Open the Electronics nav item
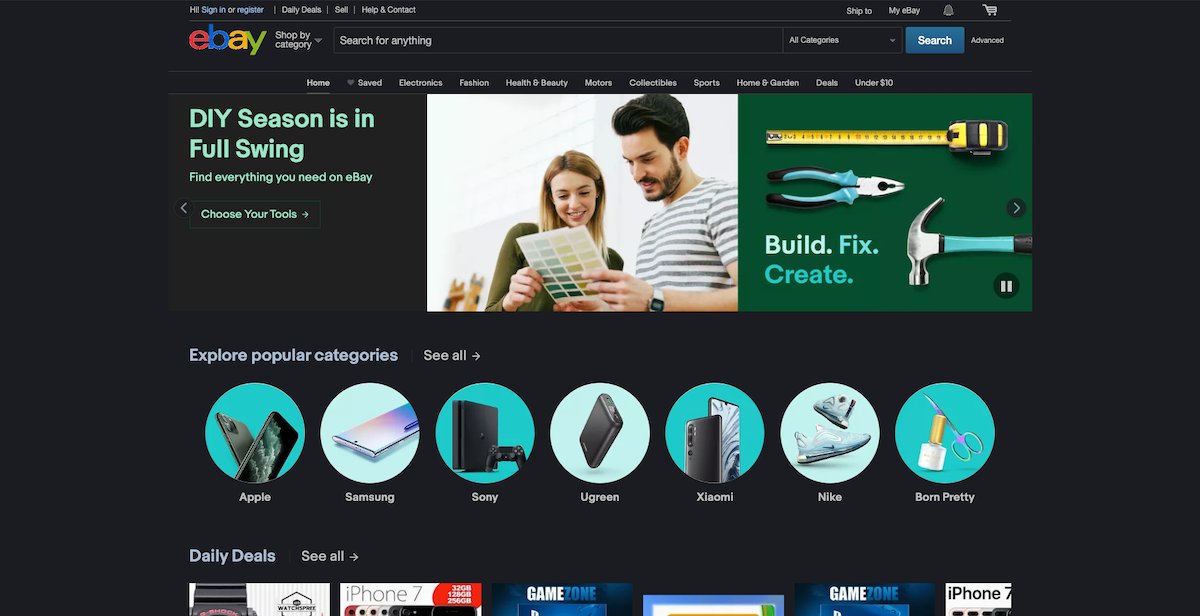The image size is (1200, 616). pos(420,83)
